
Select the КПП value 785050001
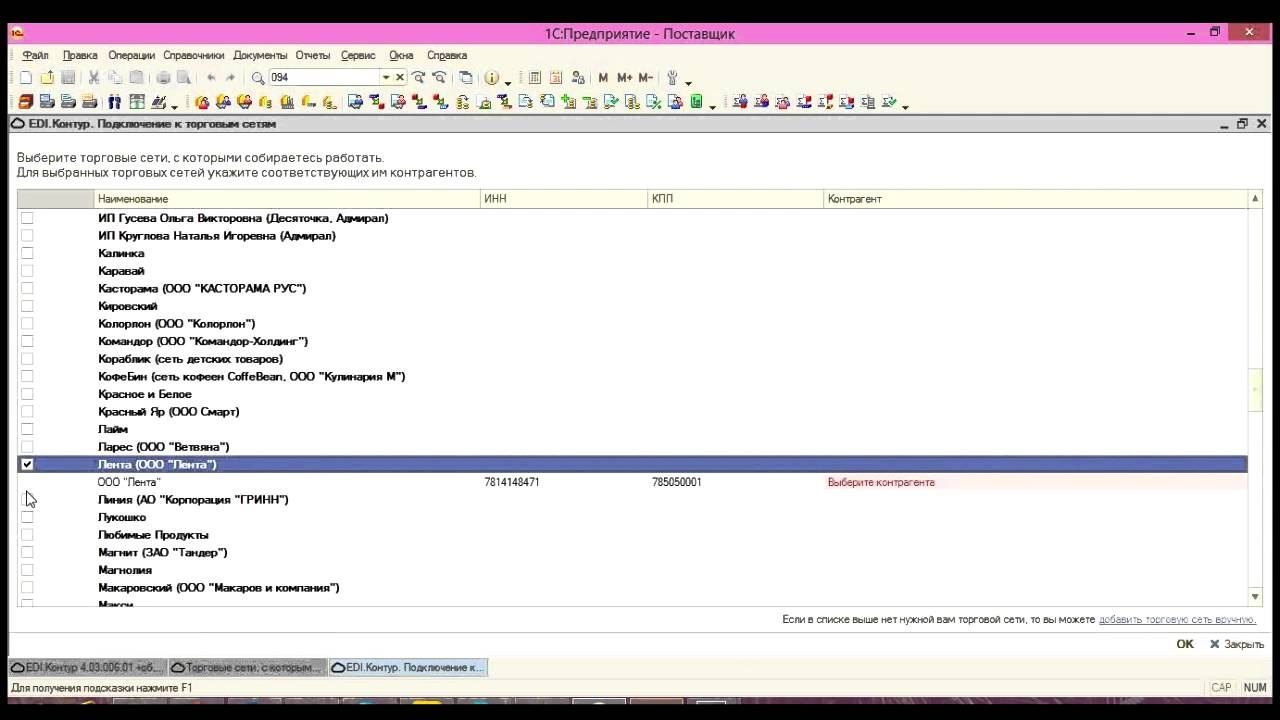(x=677, y=482)
